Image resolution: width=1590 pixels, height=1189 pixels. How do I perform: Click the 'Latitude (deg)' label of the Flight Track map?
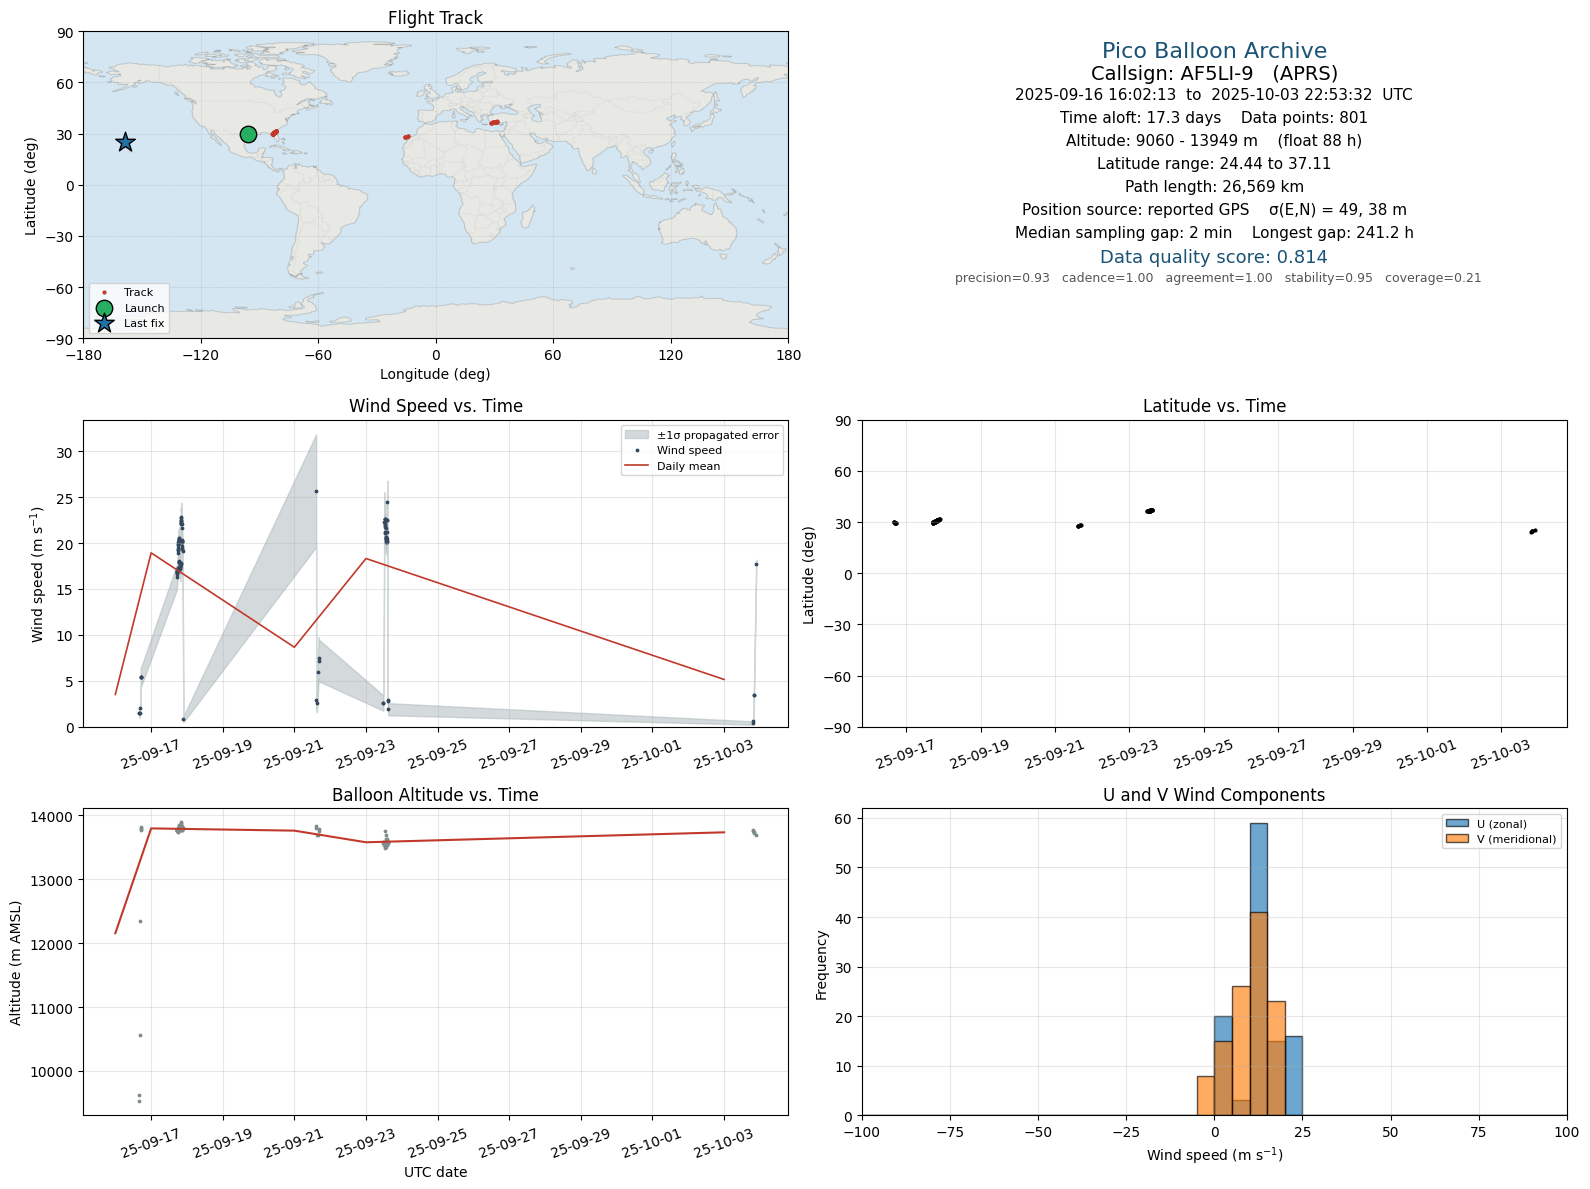(x=31, y=185)
